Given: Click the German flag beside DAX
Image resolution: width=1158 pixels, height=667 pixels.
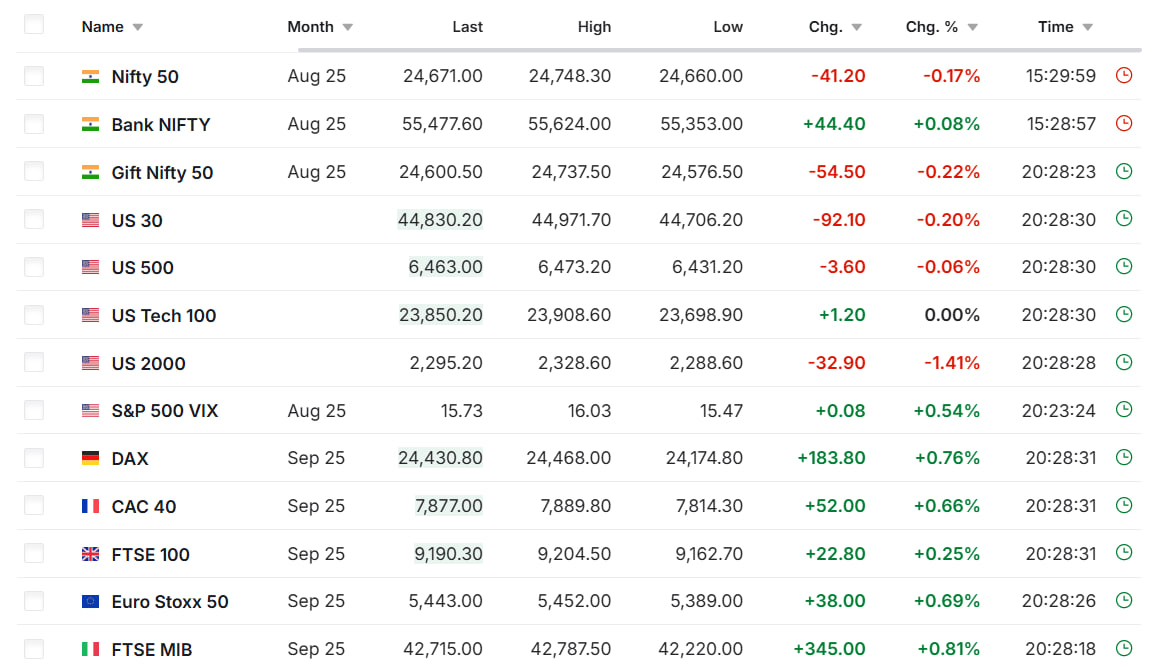Looking at the screenshot, I should coord(91,459).
